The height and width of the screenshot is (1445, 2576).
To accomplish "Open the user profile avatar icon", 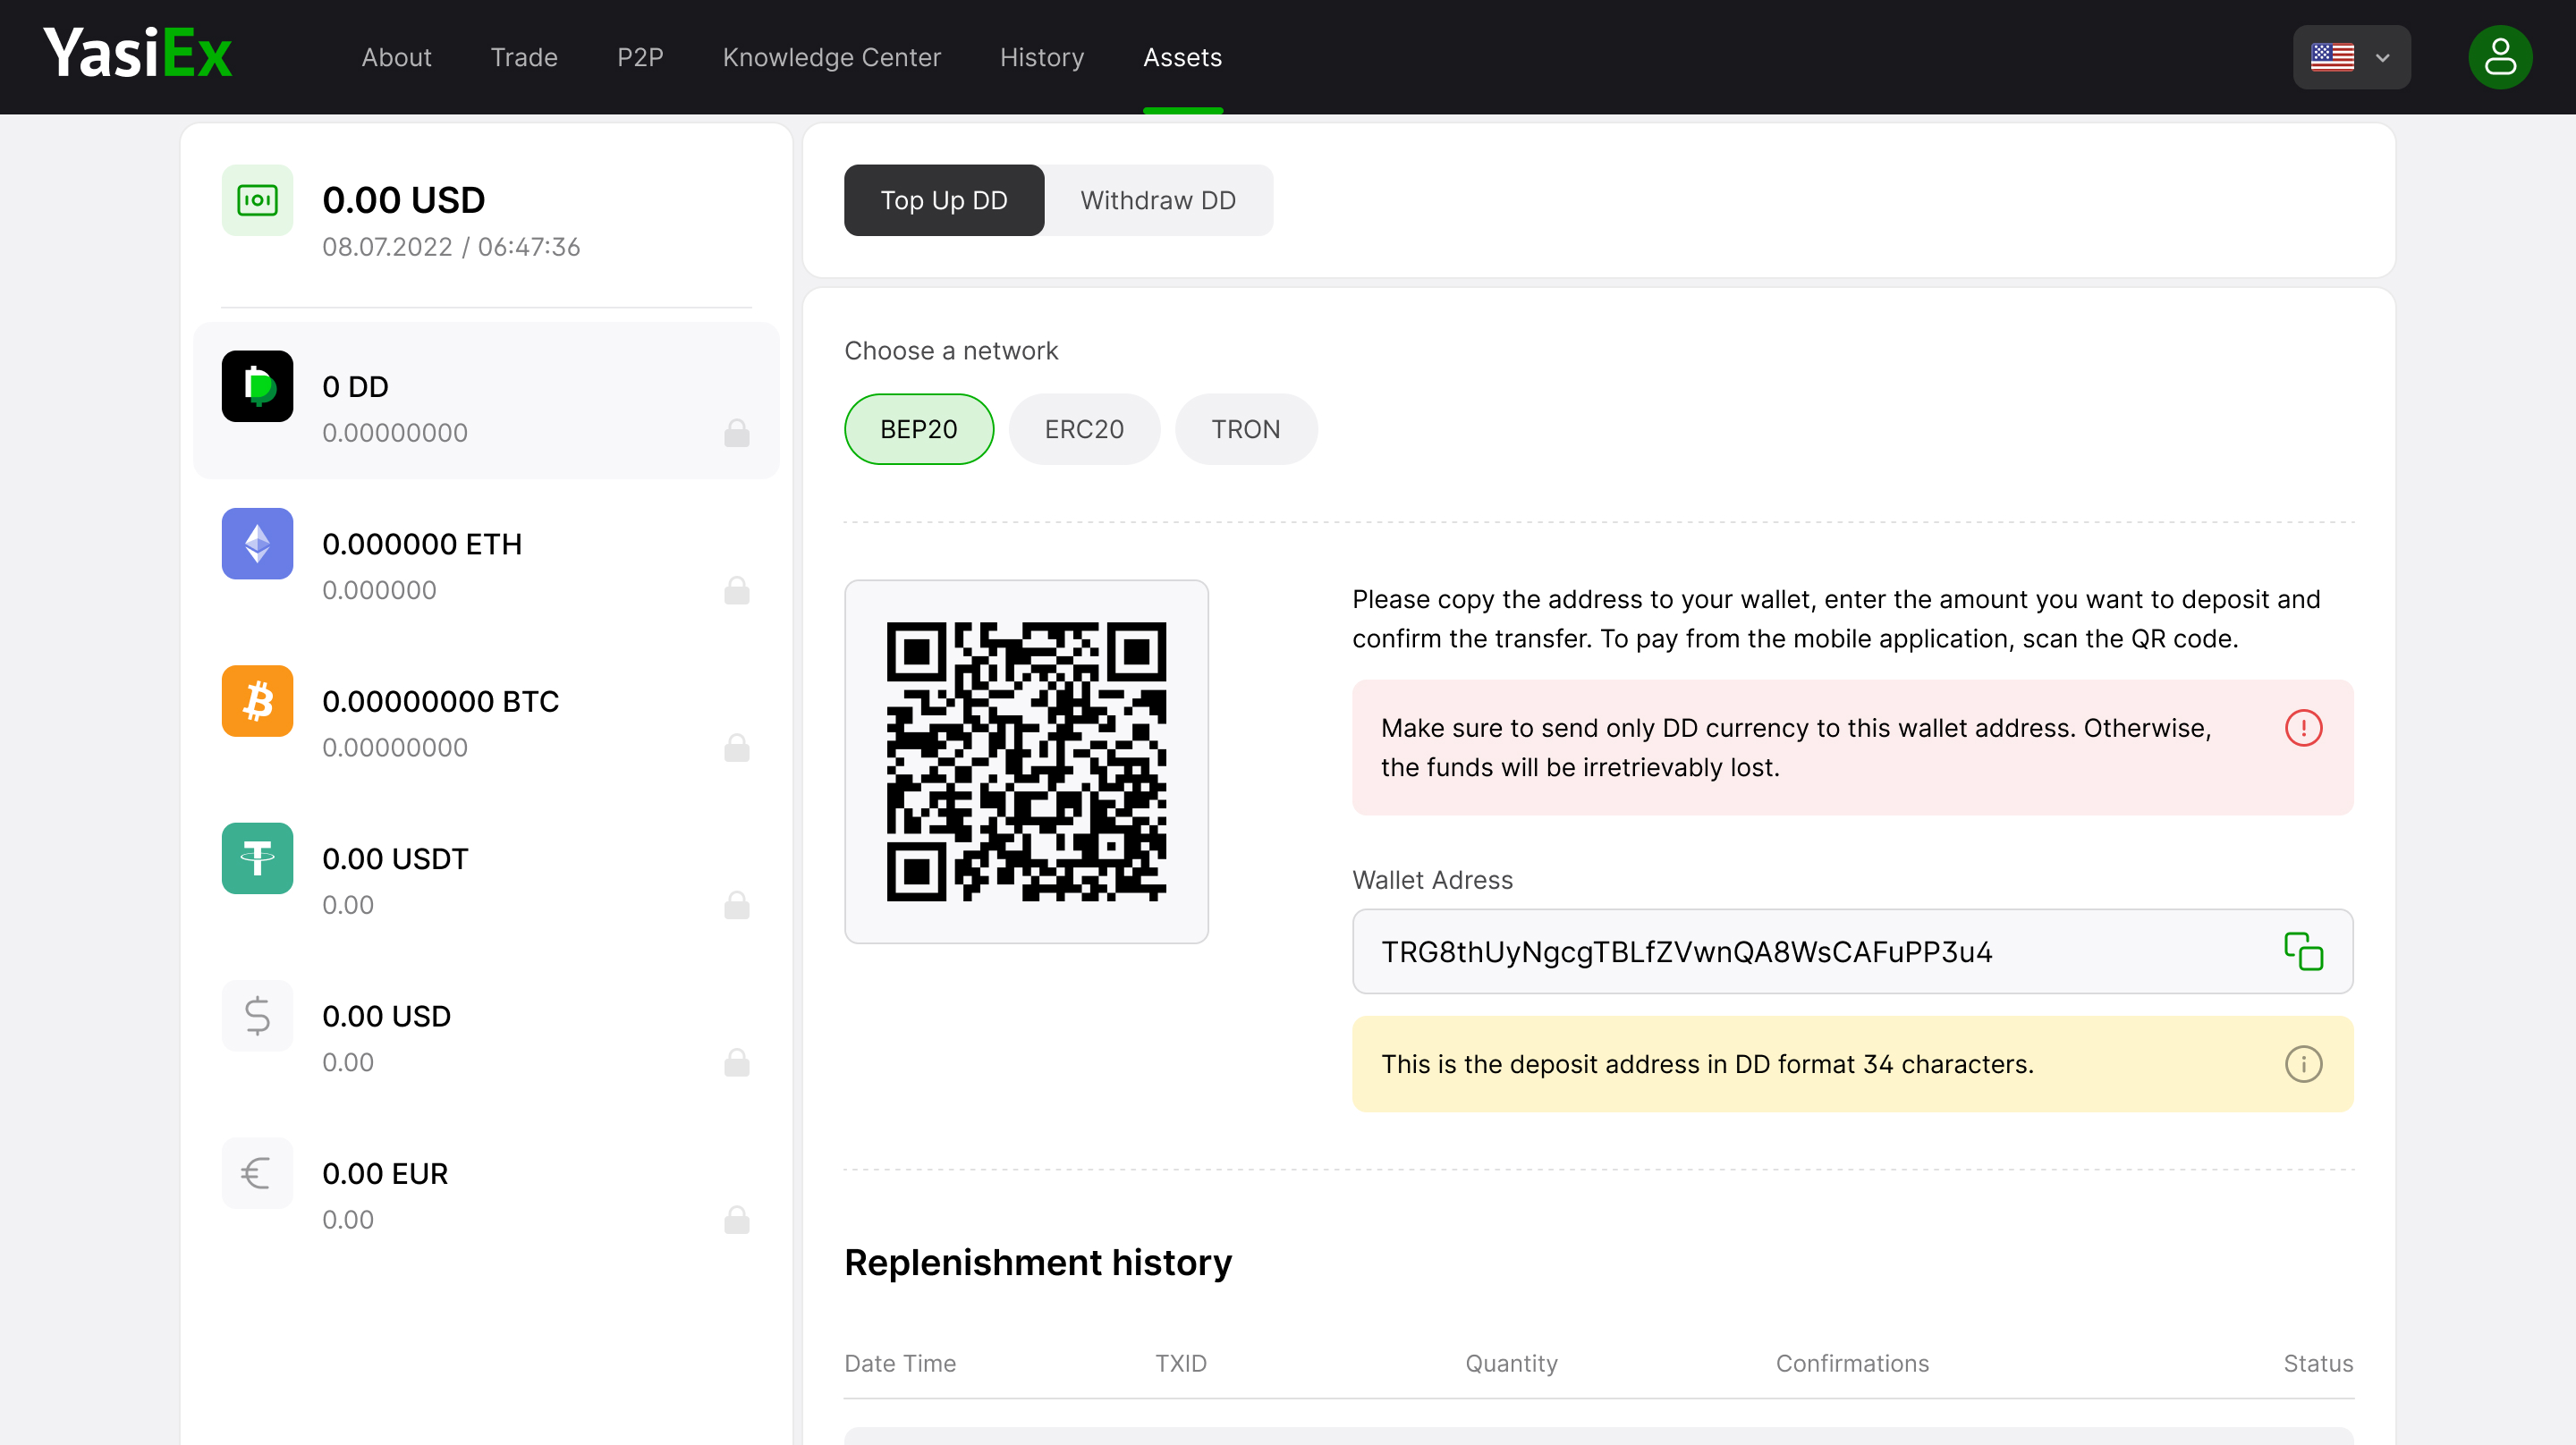I will 2498,57.
